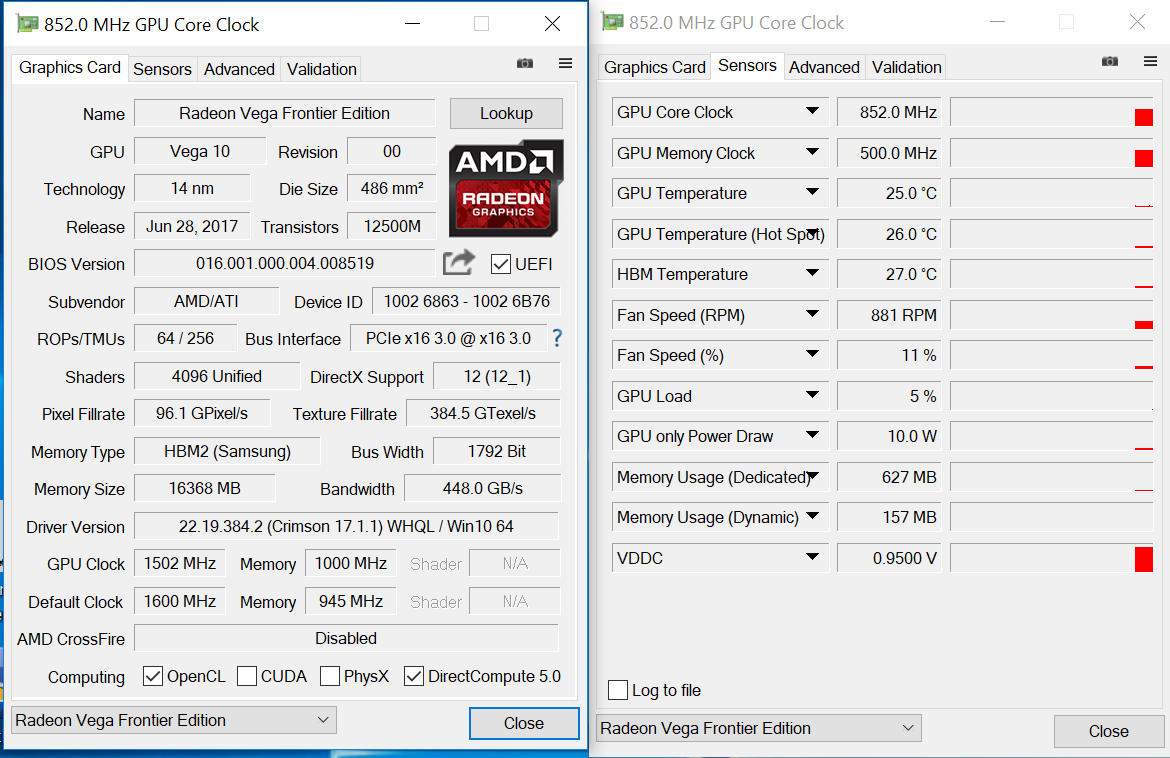Click the BIOS export share icon

pyautogui.click(x=459, y=262)
